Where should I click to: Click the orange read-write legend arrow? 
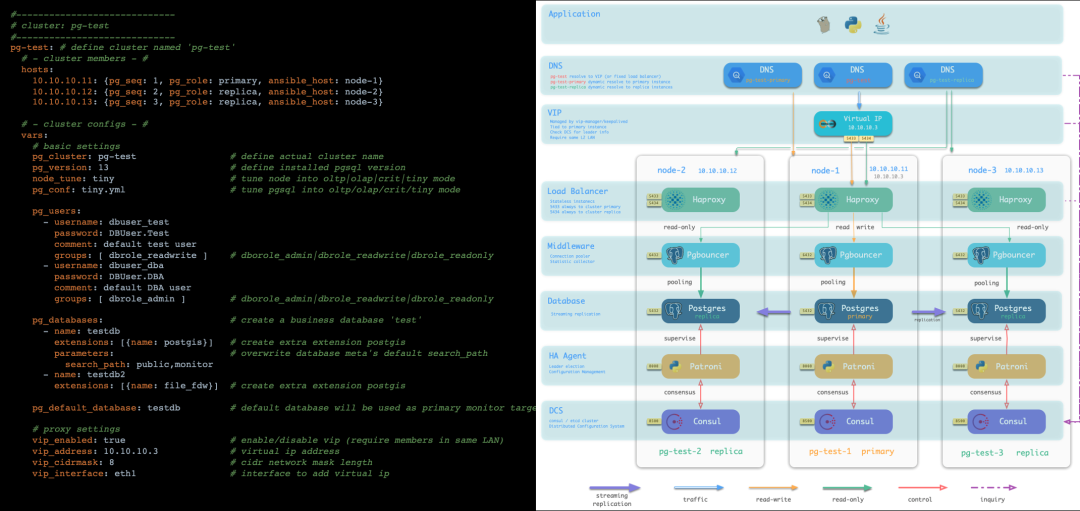(773, 487)
